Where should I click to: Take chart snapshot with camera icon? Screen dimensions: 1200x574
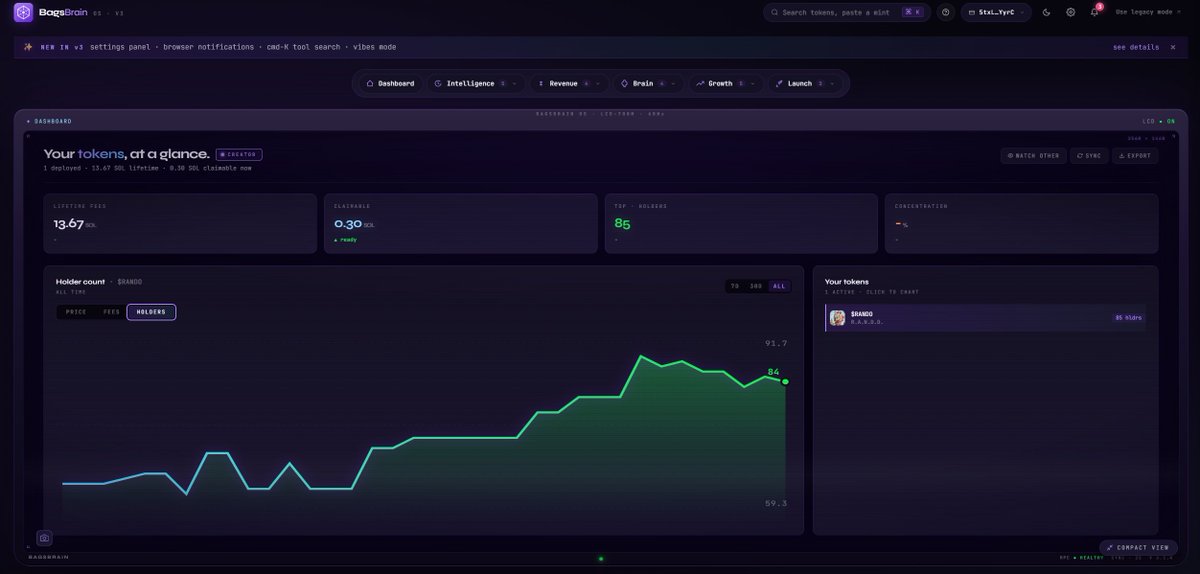click(x=44, y=538)
